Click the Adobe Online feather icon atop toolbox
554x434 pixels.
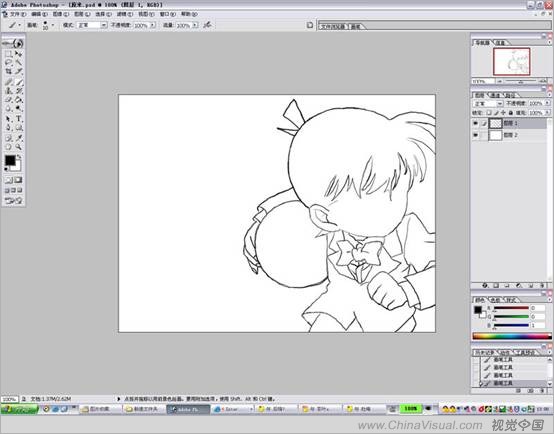(x=13, y=43)
